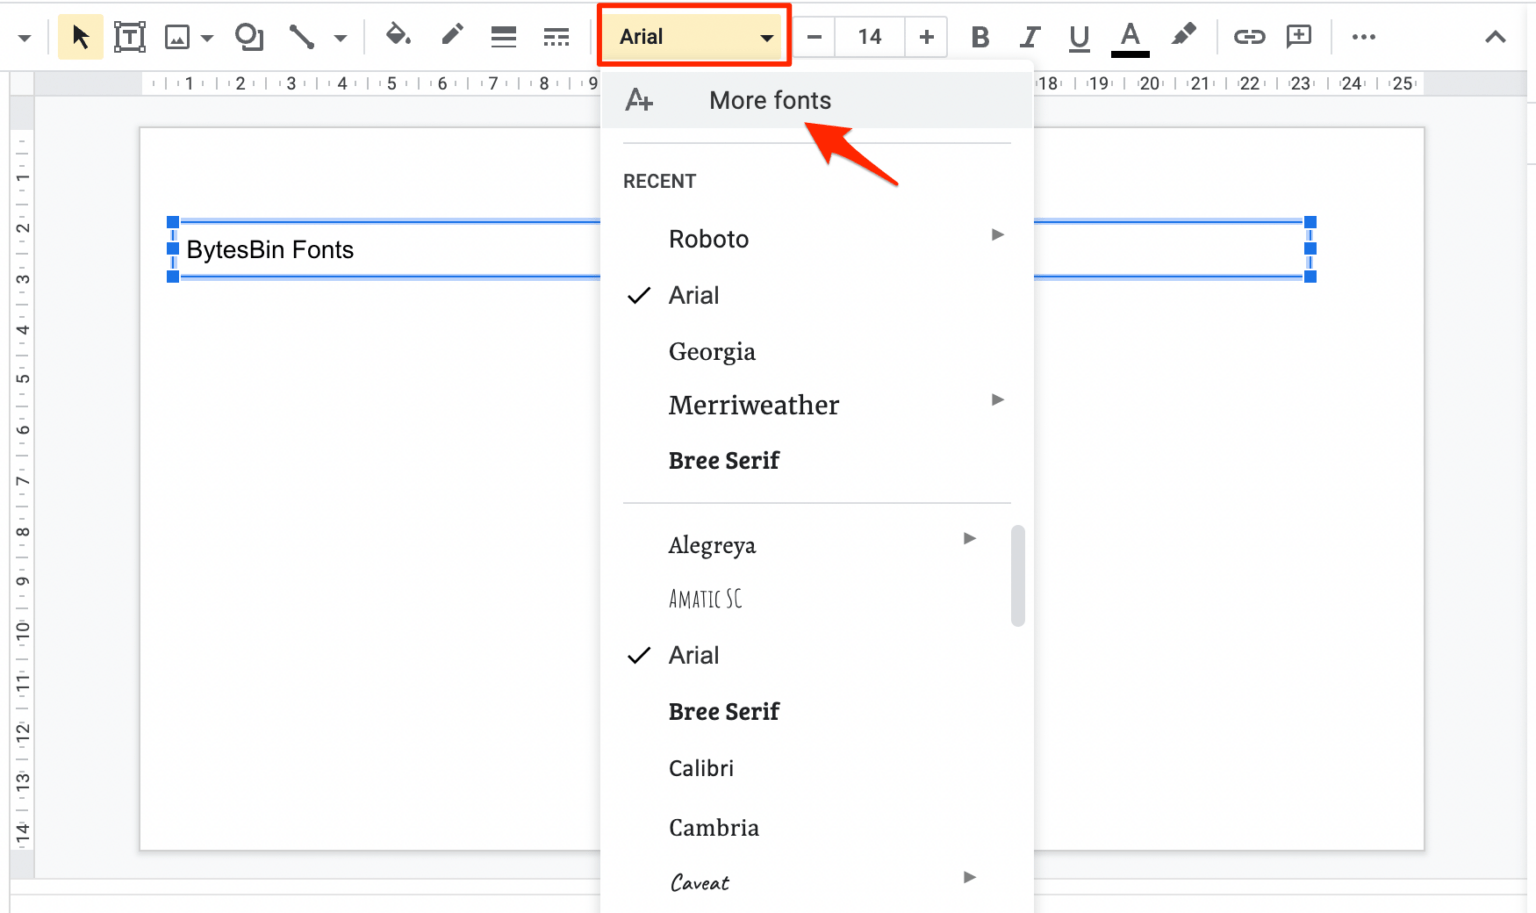Image resolution: width=1536 pixels, height=913 pixels.
Task: Open the Text color picker
Action: coord(1130,36)
